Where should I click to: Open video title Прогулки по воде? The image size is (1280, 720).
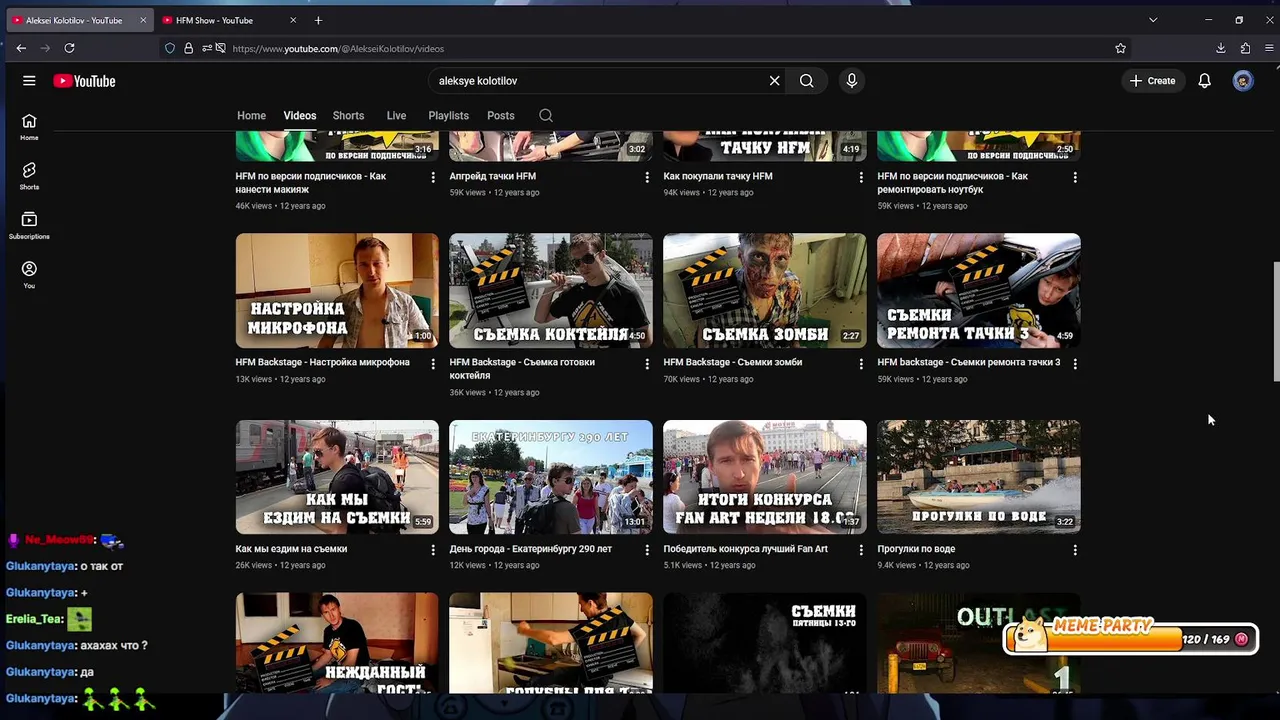(916, 549)
